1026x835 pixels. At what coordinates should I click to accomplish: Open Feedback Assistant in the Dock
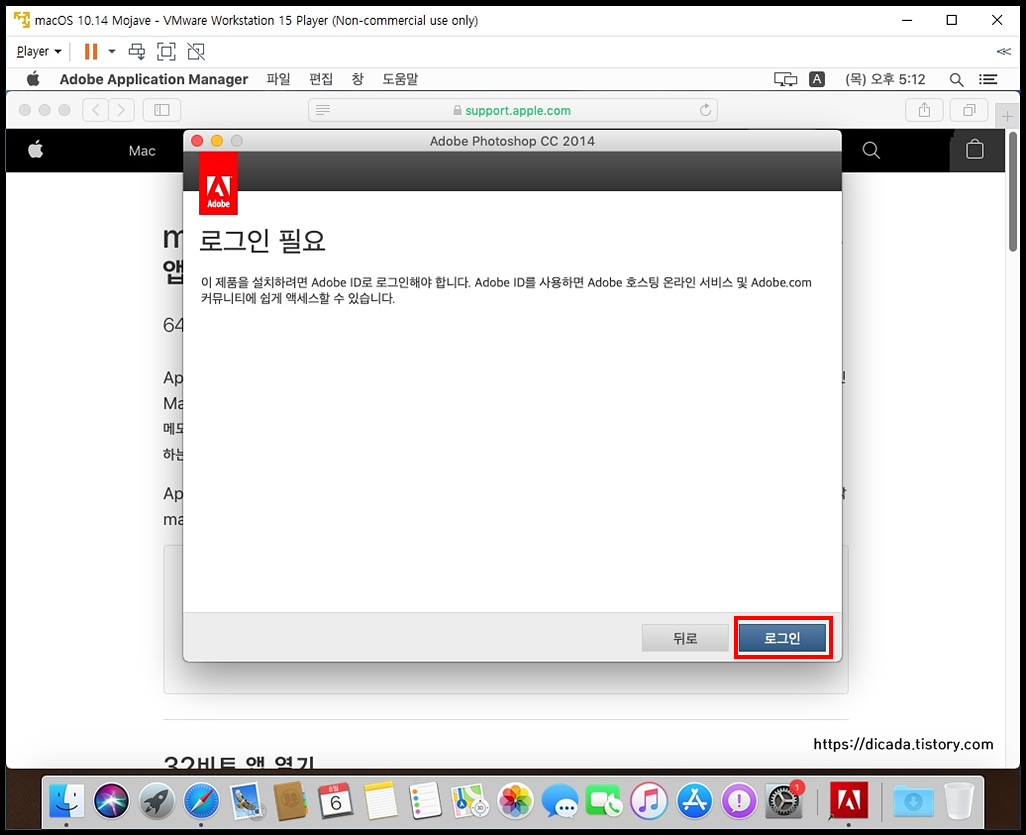739,800
